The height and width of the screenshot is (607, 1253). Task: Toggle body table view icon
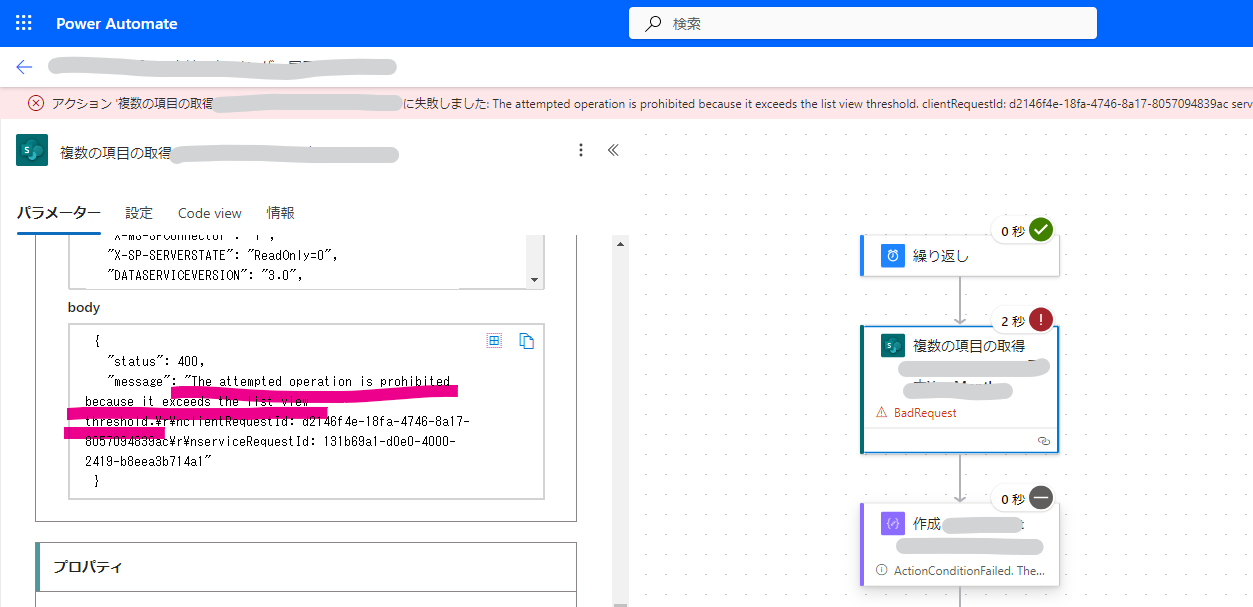click(494, 341)
